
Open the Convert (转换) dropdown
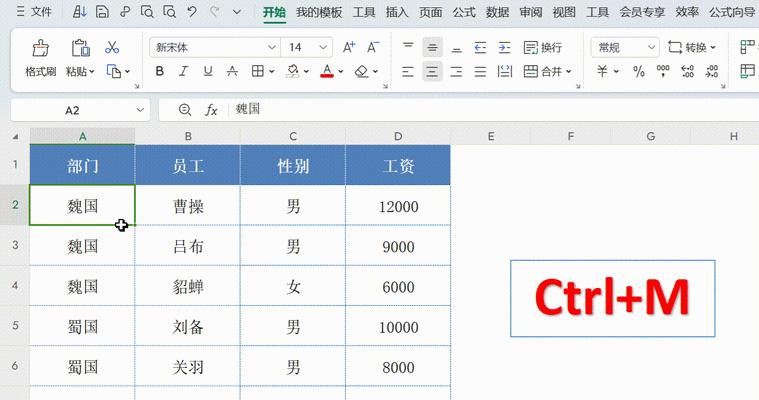pyautogui.click(x=692, y=47)
